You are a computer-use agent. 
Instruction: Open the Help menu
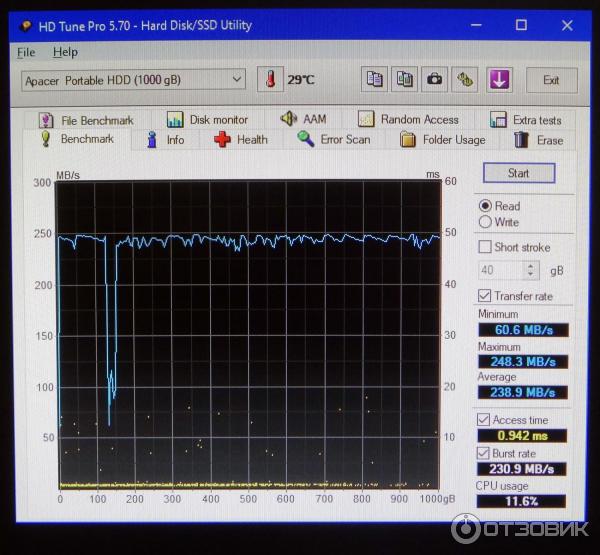click(65, 52)
